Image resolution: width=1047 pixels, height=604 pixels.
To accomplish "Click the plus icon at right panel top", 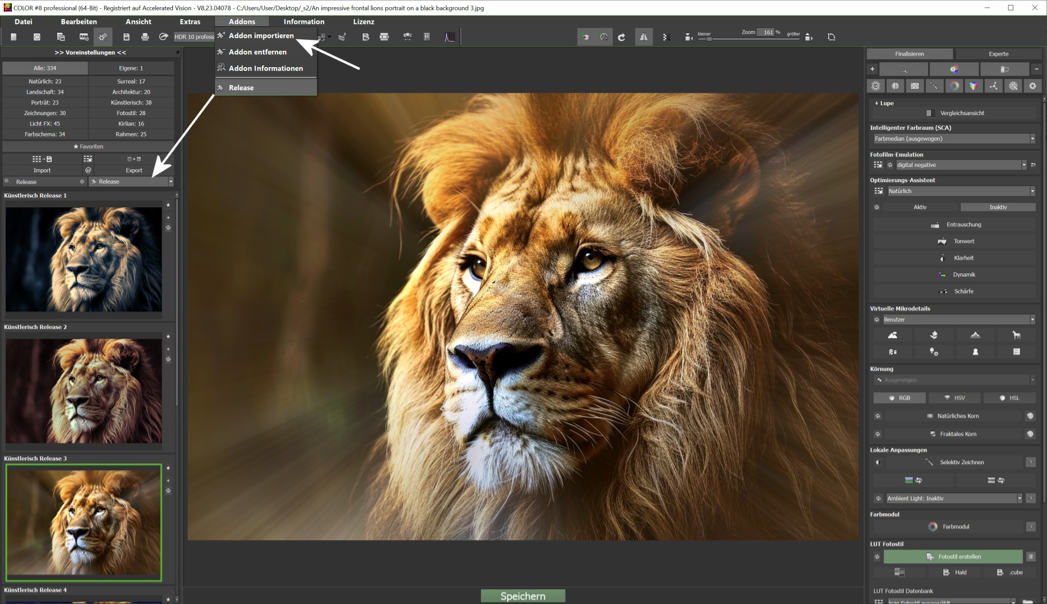I will (x=872, y=69).
